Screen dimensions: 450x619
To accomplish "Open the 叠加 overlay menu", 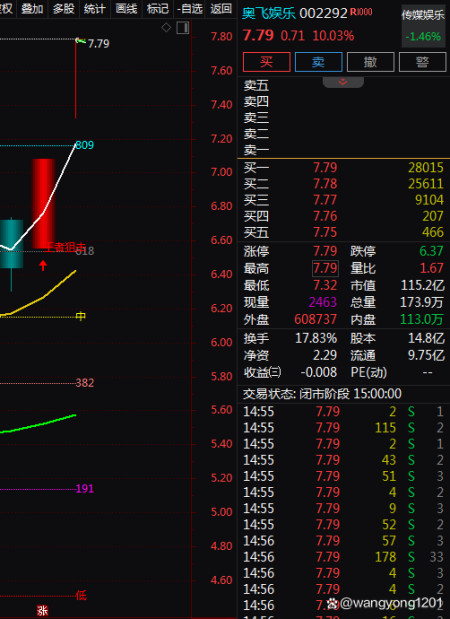I will point(32,8).
